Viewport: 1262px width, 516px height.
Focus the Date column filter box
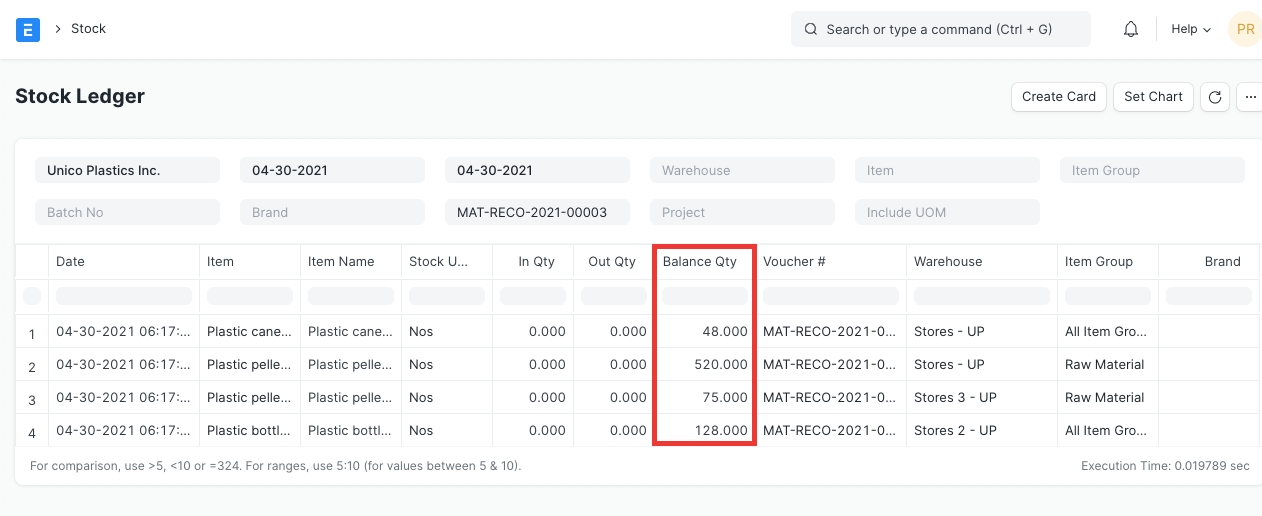(124, 296)
